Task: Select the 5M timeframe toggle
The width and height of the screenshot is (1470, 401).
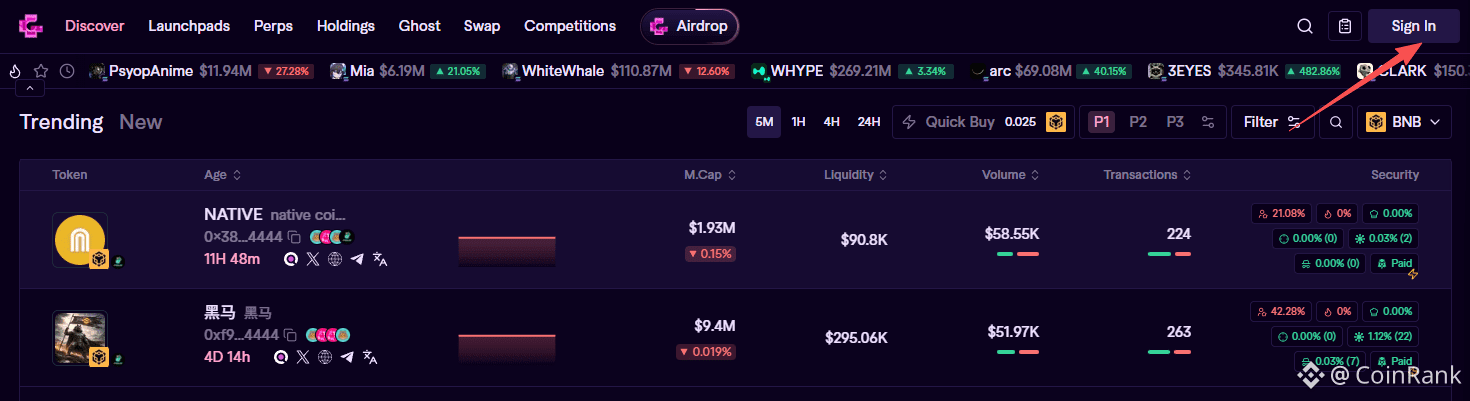Action: click(764, 122)
